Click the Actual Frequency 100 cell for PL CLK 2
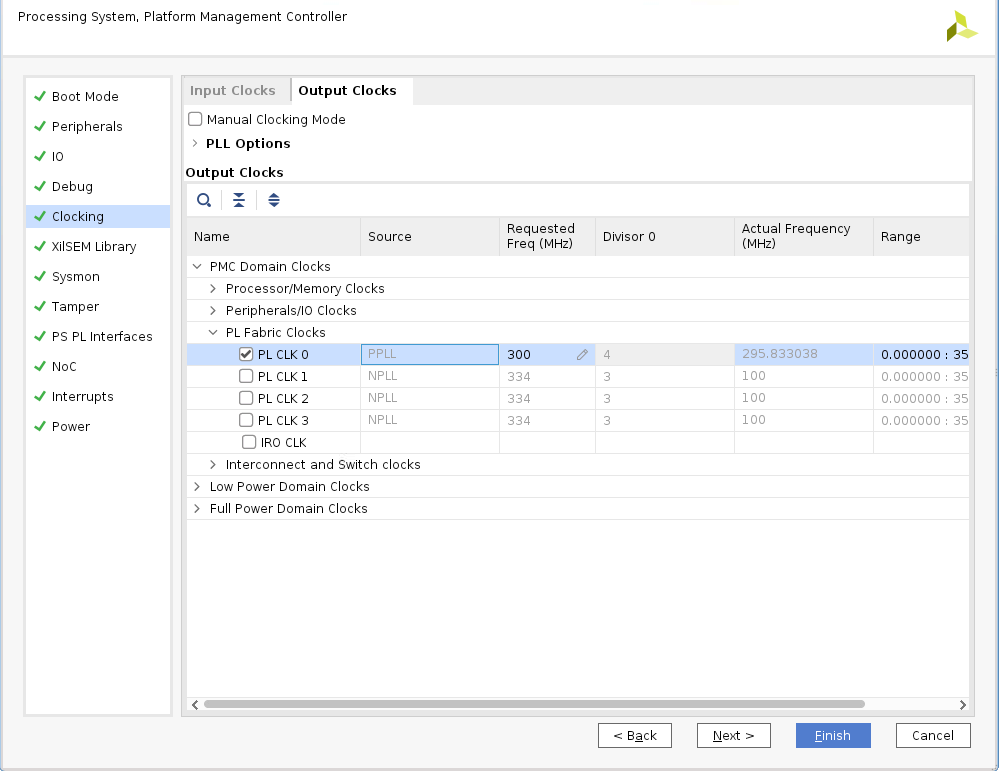 (x=803, y=398)
